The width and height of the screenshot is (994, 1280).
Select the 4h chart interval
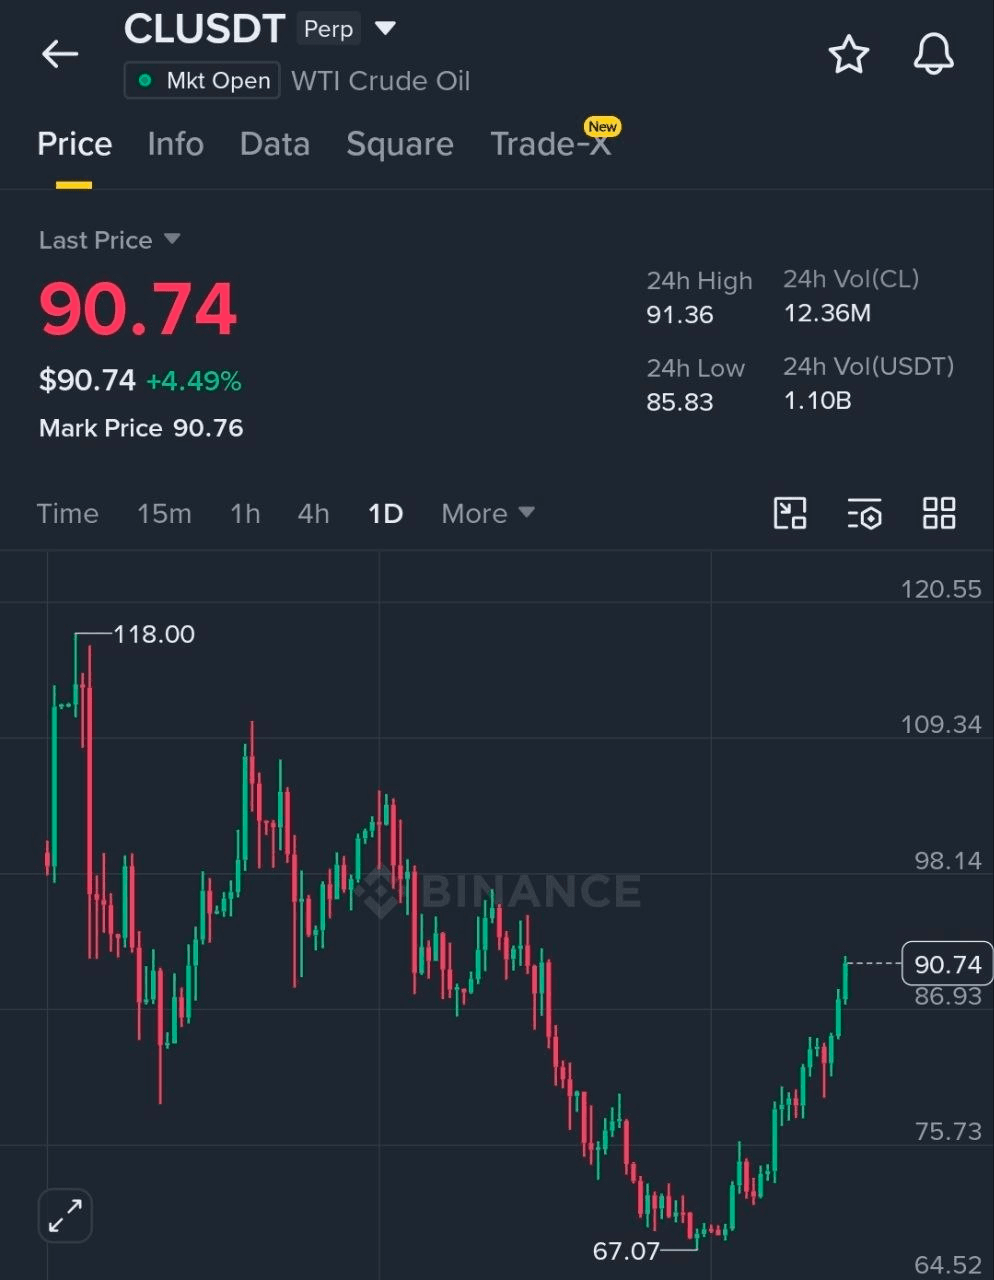tap(313, 514)
